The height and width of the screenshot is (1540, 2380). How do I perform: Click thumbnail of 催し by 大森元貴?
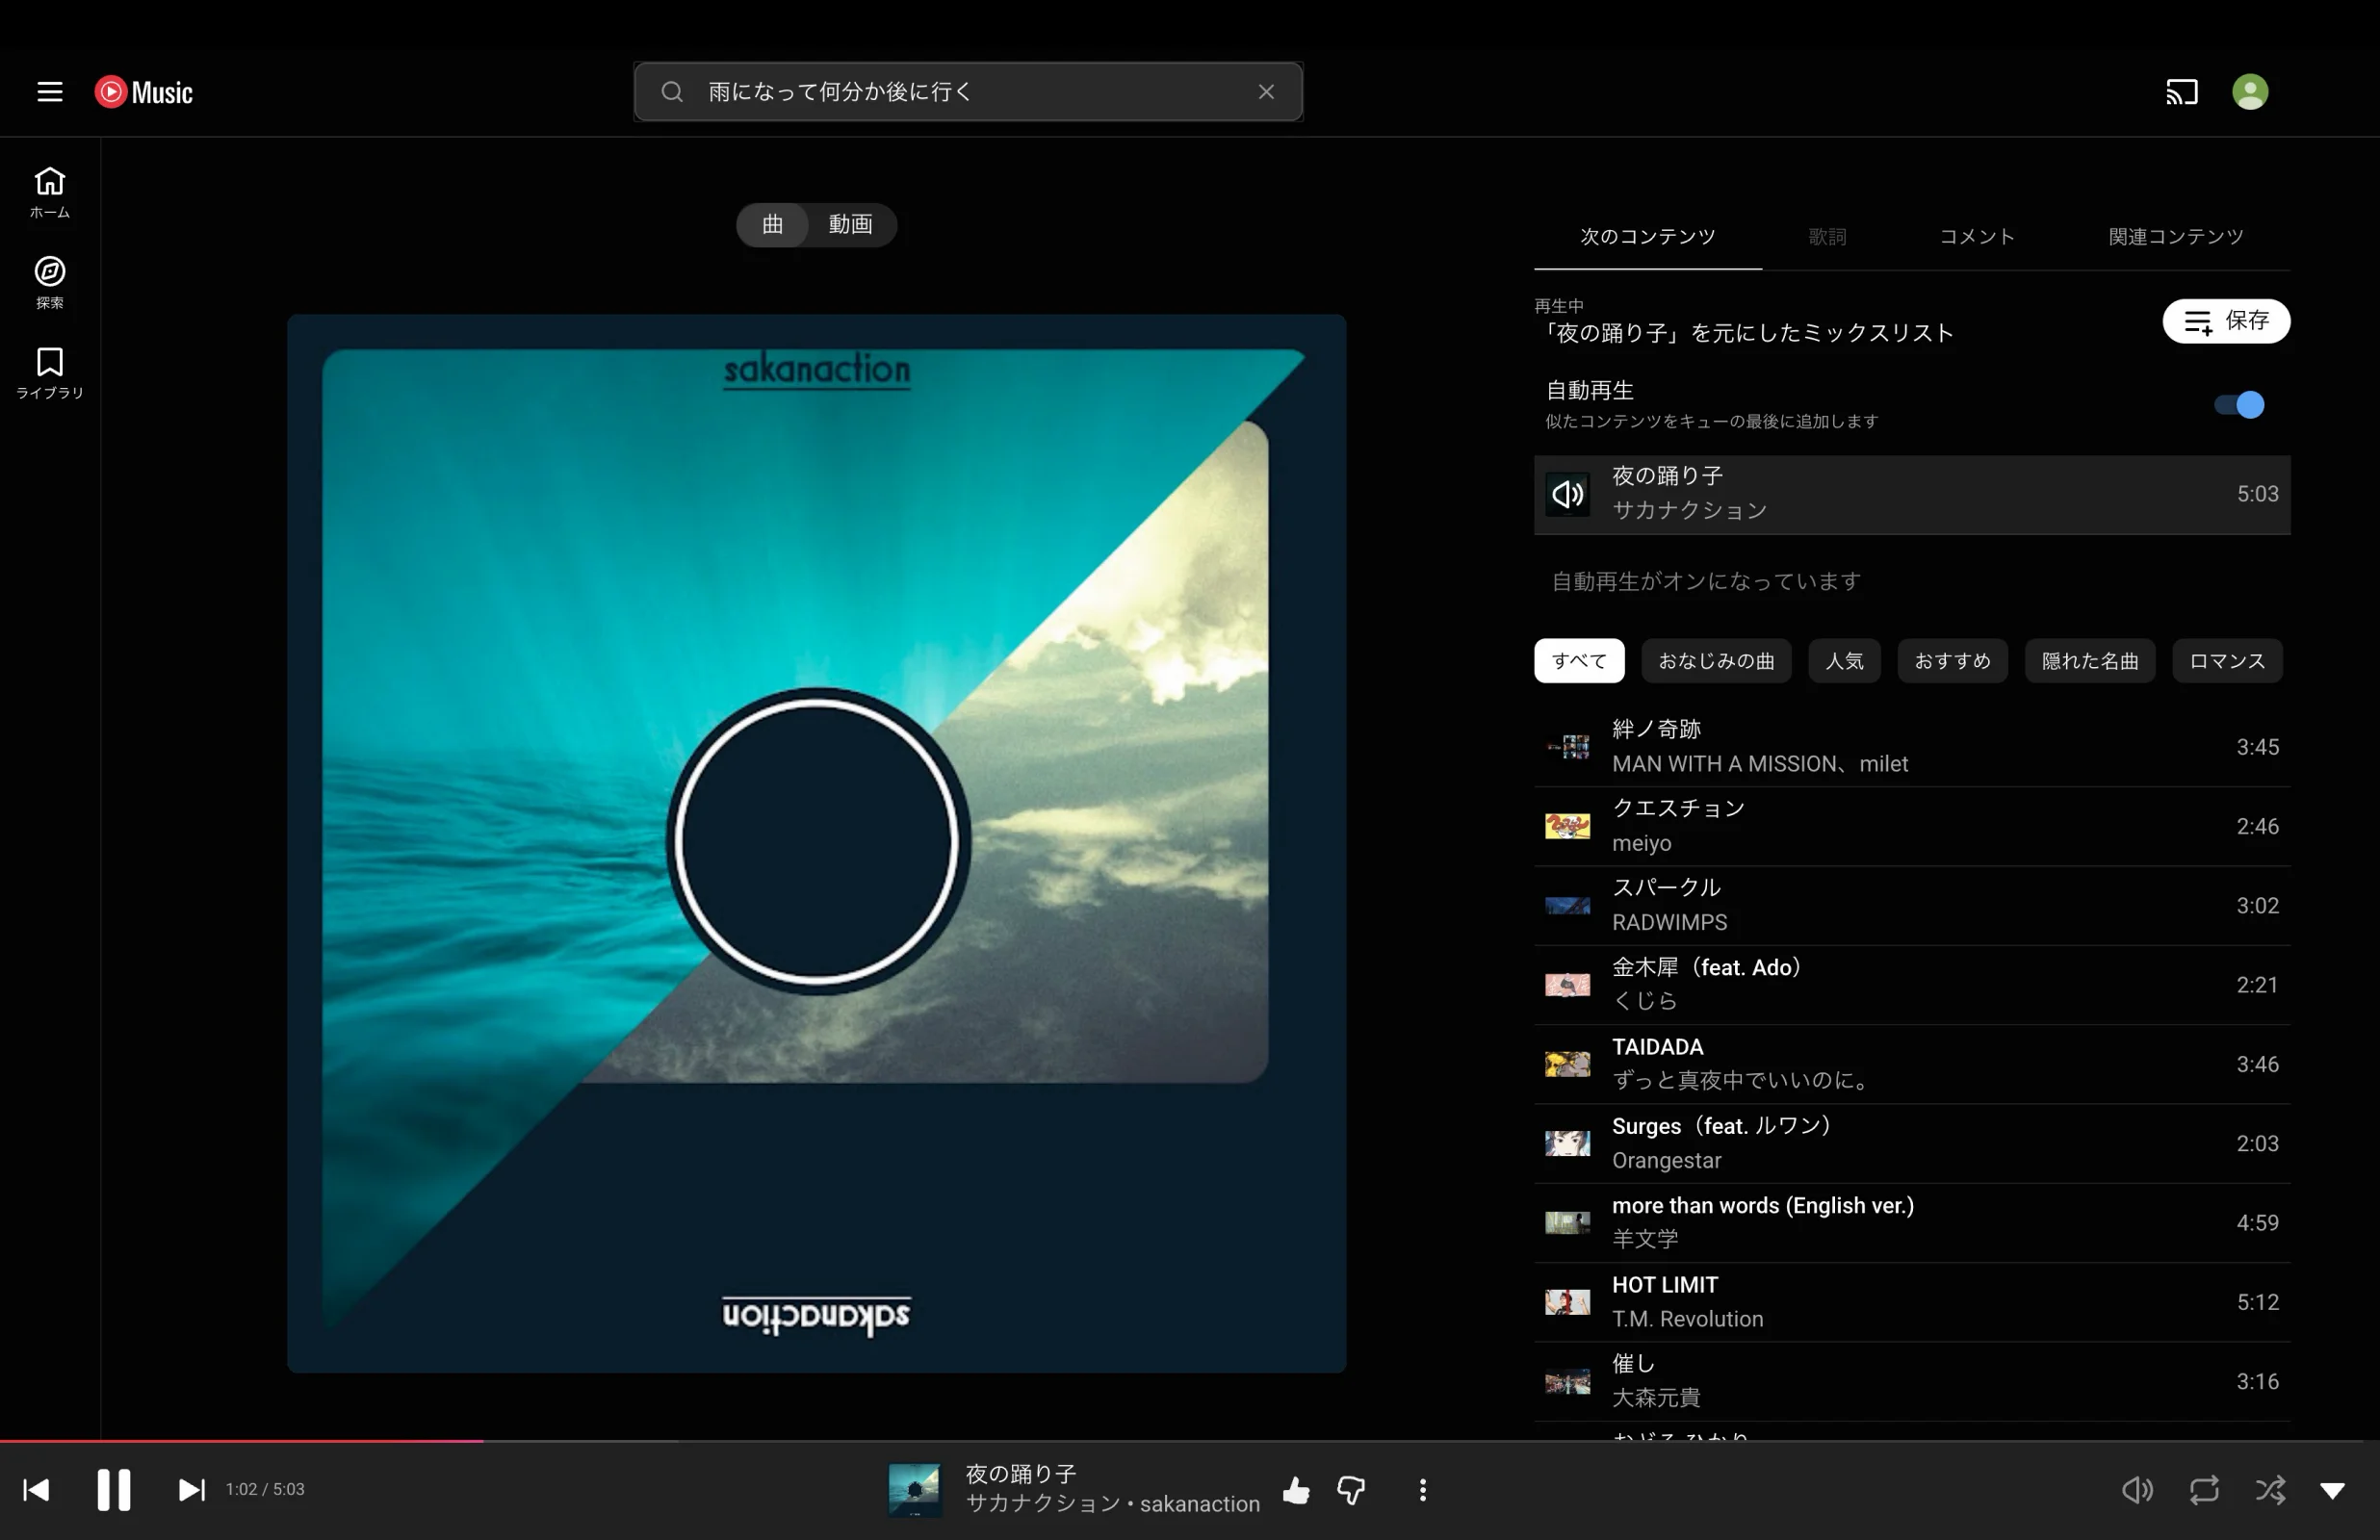pos(1567,1382)
